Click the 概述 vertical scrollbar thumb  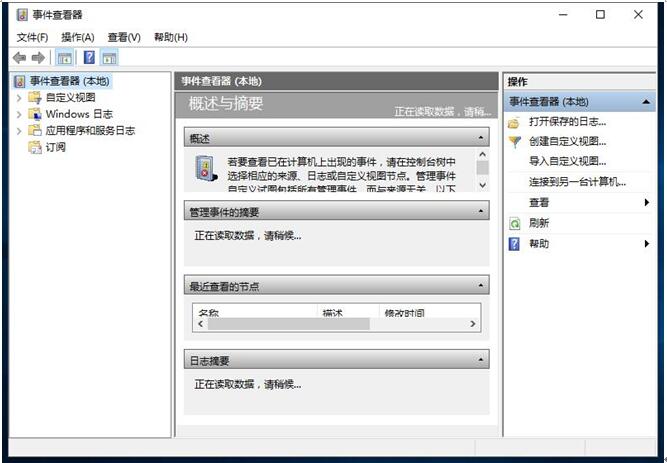pyautogui.click(x=482, y=167)
